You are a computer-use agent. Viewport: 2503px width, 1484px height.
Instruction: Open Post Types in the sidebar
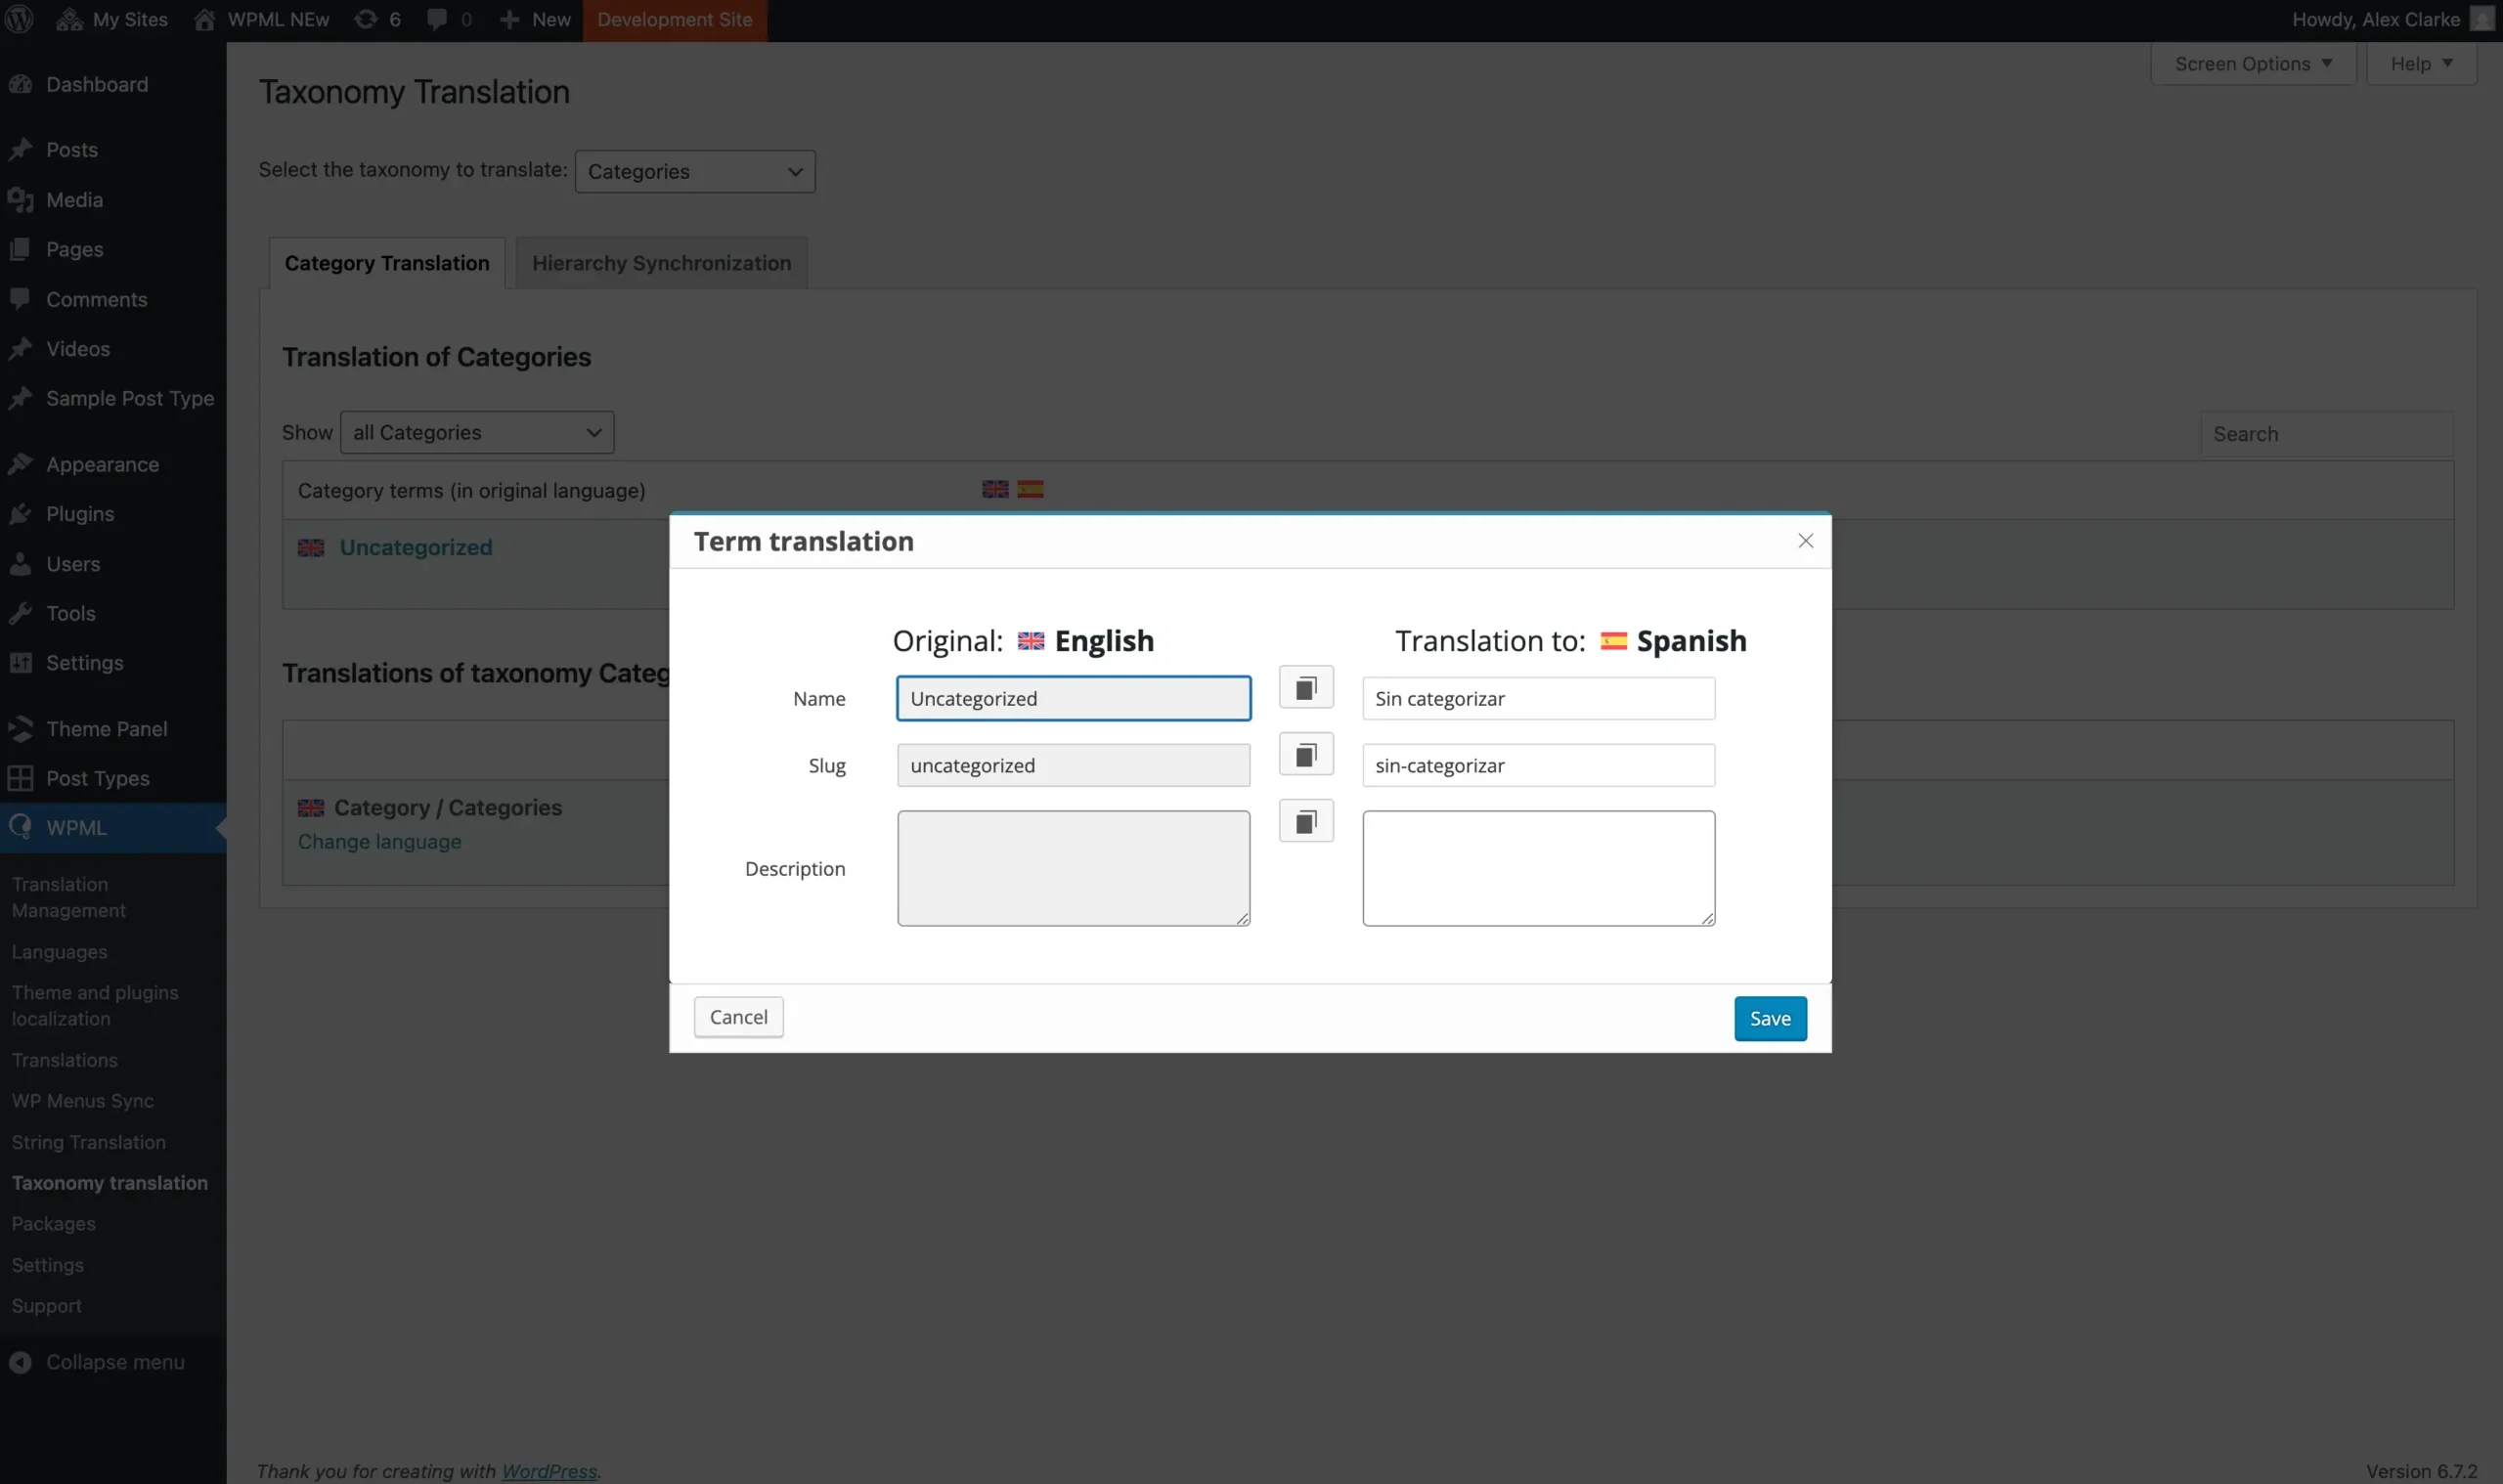(113, 779)
